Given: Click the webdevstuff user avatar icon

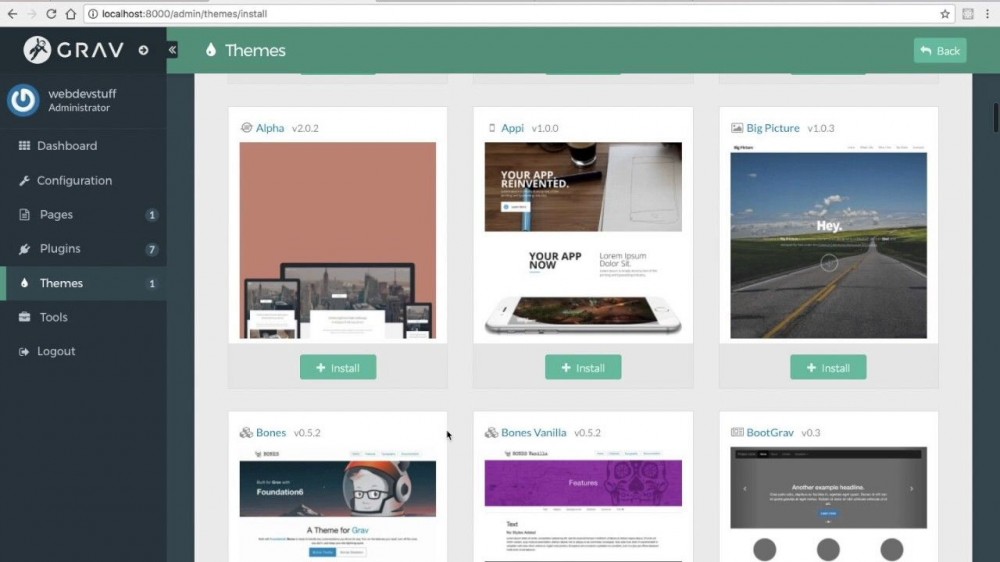Looking at the screenshot, I should (23, 100).
